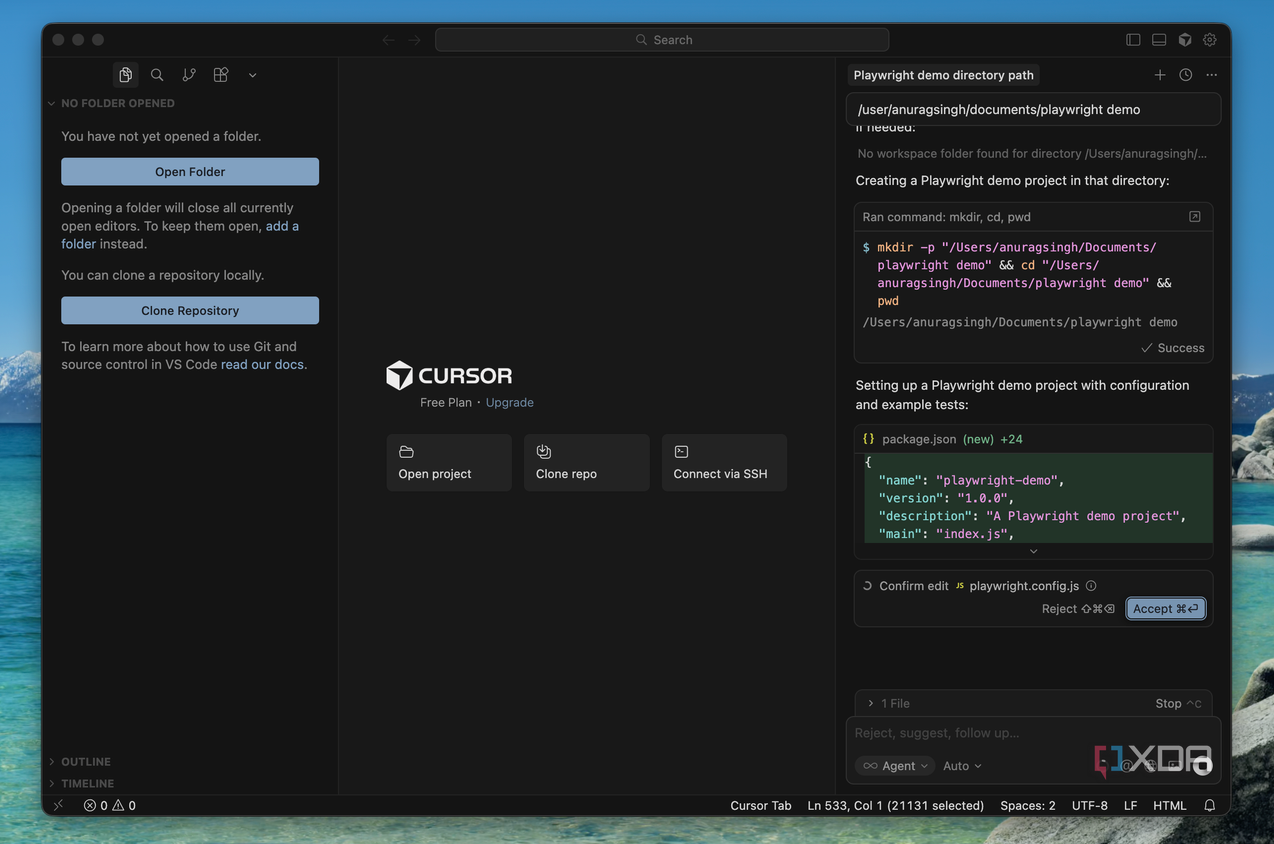Open problems via errors and warnings indicator
This screenshot has height=844, width=1274.
pos(110,805)
